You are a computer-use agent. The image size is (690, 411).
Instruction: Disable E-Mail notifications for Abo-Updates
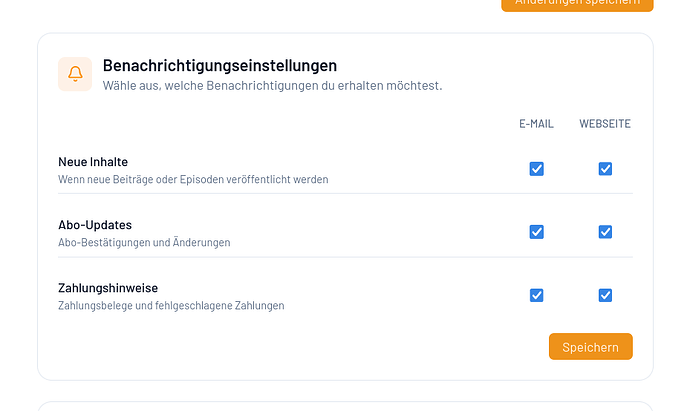click(x=536, y=232)
